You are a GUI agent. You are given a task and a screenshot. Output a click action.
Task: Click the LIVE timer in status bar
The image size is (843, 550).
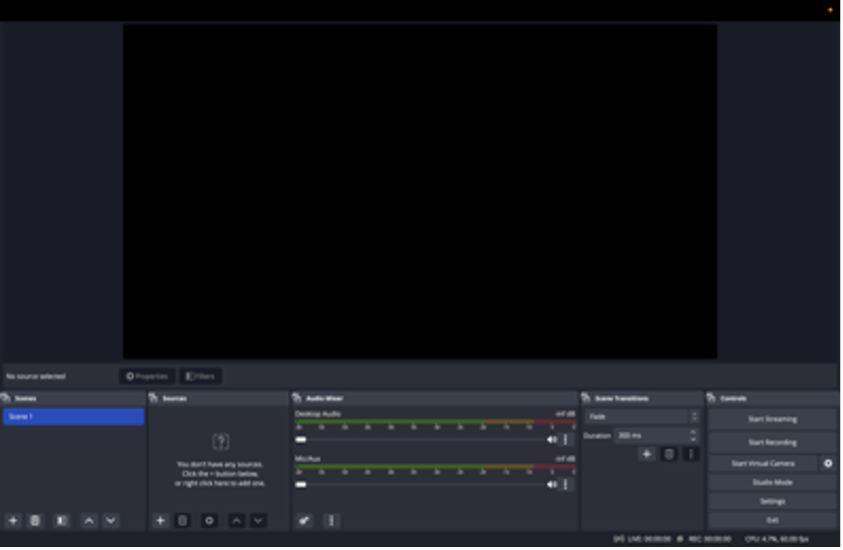coord(644,540)
